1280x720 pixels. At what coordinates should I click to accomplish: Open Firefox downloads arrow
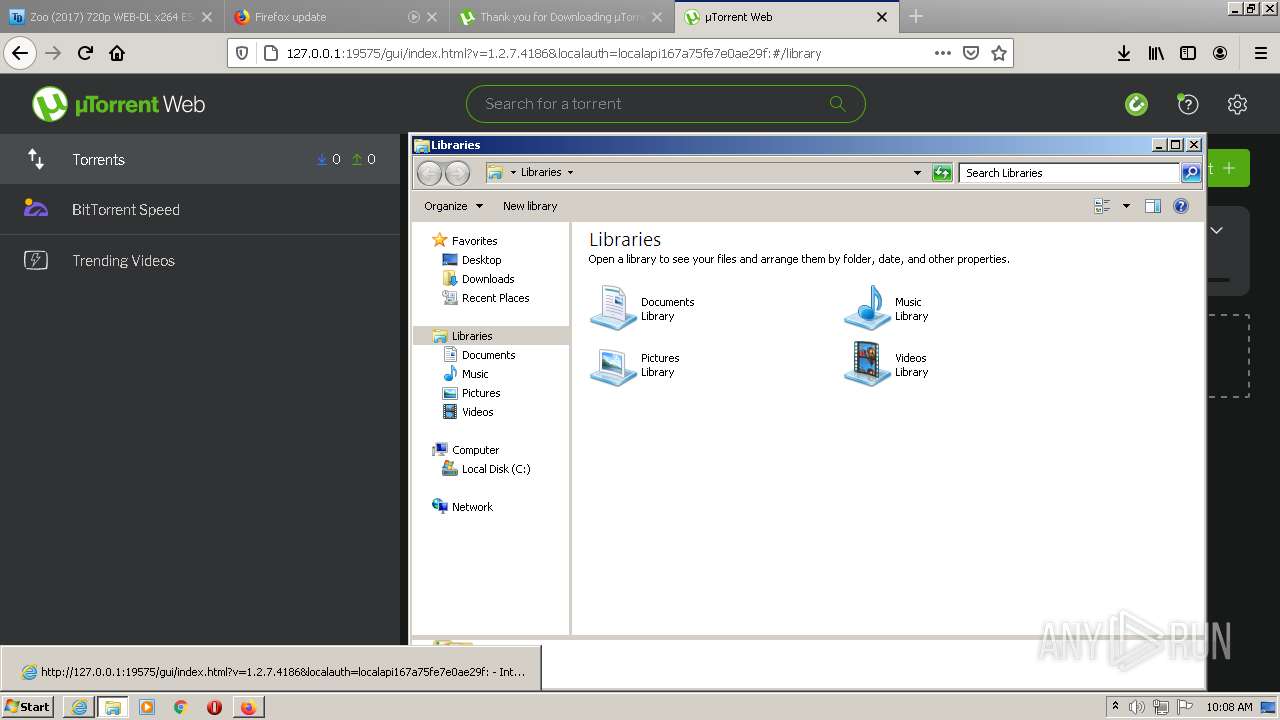pos(1124,53)
